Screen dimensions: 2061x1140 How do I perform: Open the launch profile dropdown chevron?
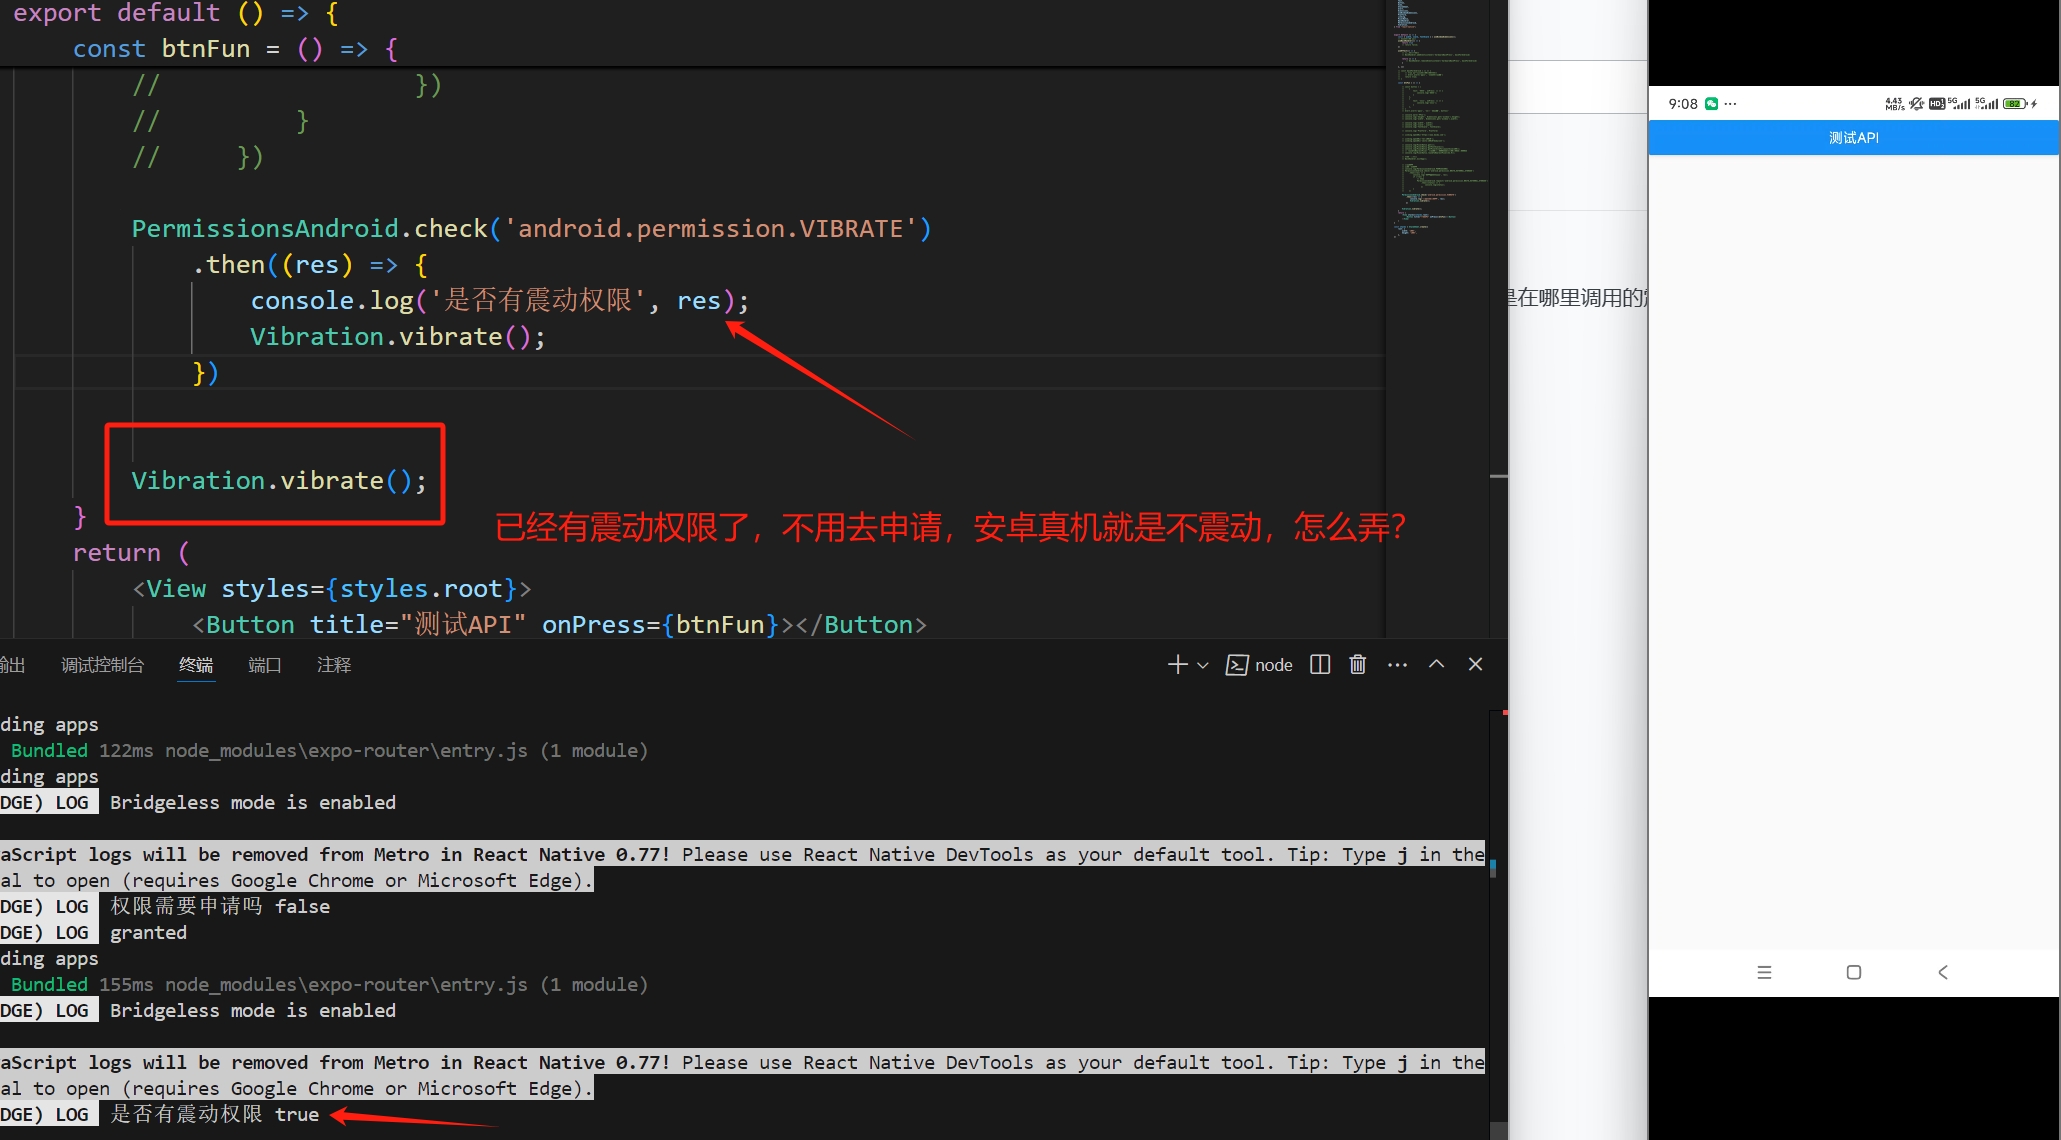[x=1203, y=665]
